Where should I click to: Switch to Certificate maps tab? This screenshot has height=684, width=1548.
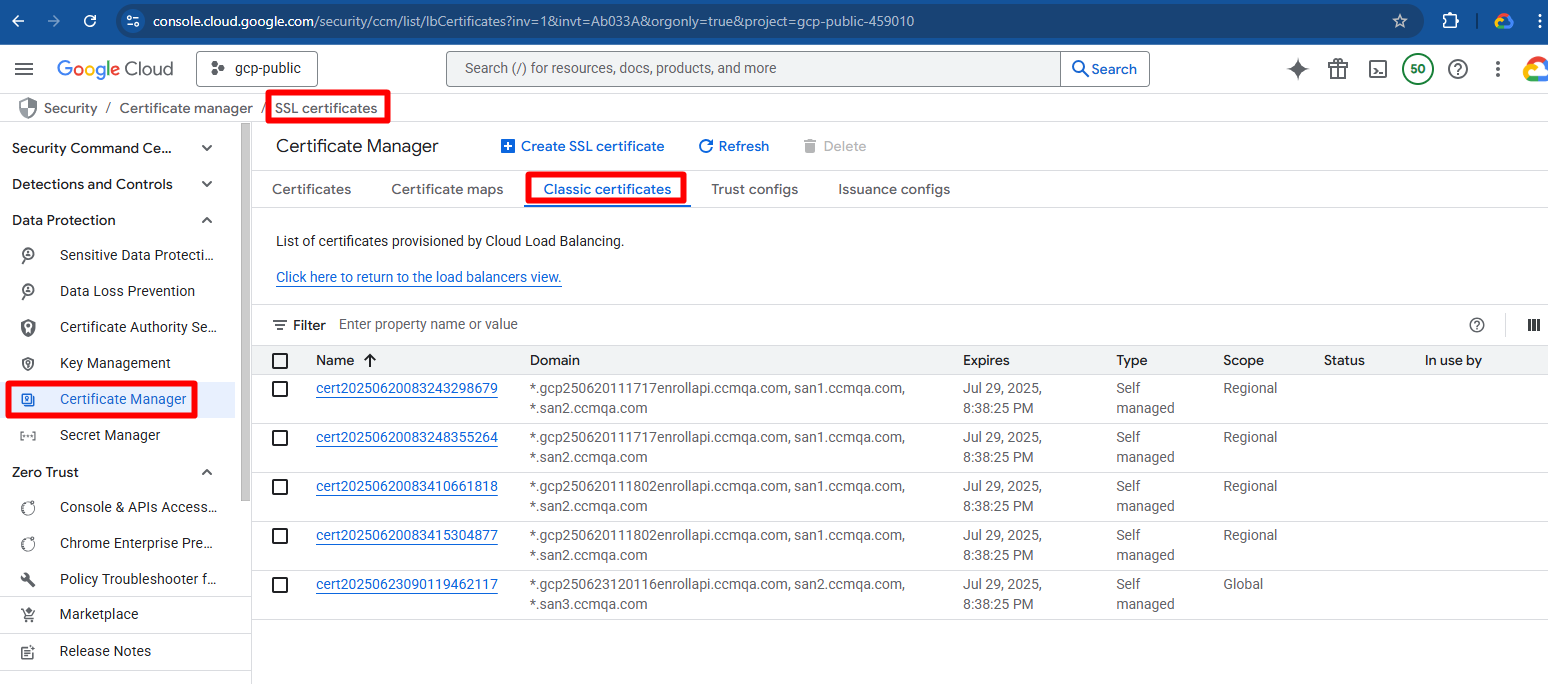[x=447, y=189]
